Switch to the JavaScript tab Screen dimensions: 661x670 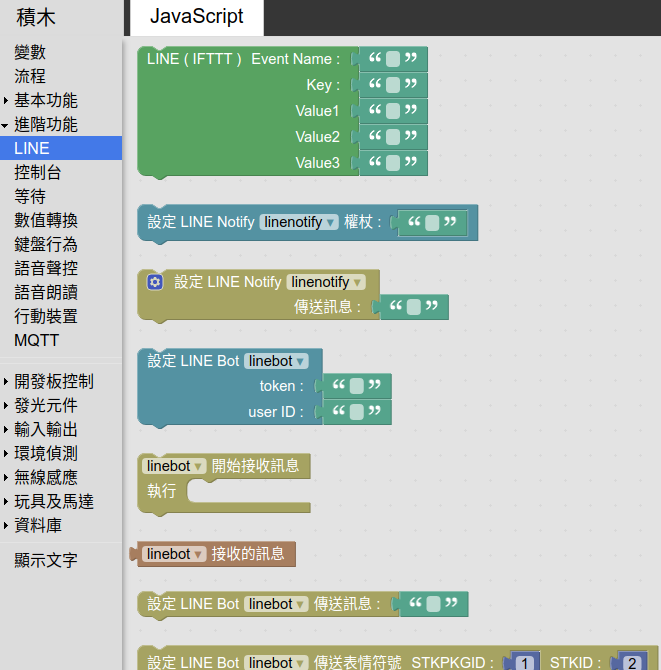click(x=196, y=17)
